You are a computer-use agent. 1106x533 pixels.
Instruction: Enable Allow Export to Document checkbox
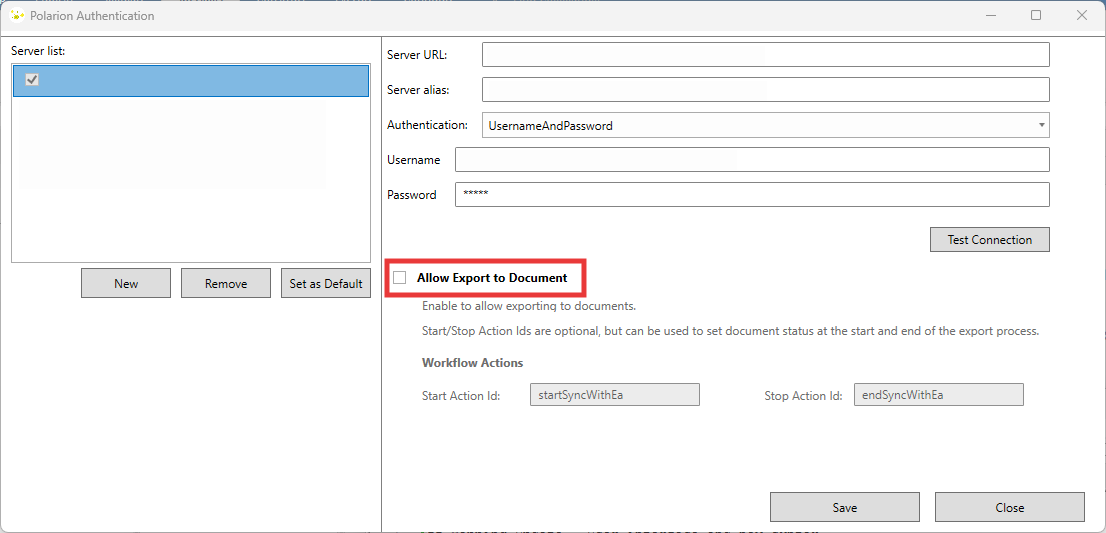400,278
